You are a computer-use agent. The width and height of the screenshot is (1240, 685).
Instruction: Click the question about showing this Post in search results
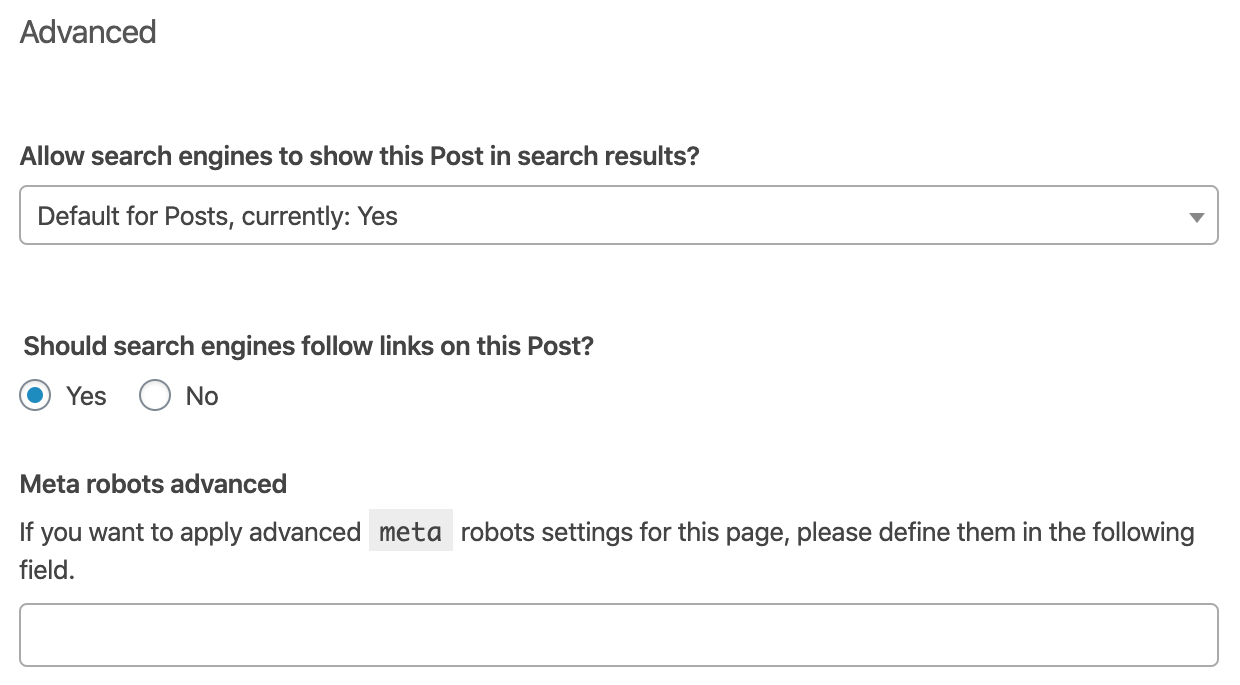tap(360, 156)
